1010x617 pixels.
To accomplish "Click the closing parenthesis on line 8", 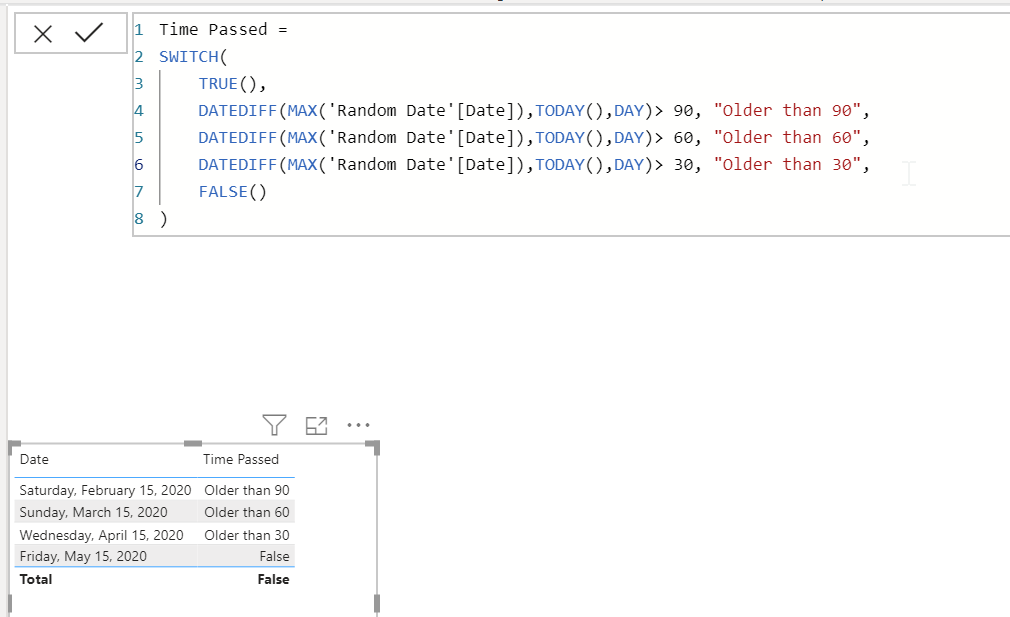I will pyautogui.click(x=164, y=219).
